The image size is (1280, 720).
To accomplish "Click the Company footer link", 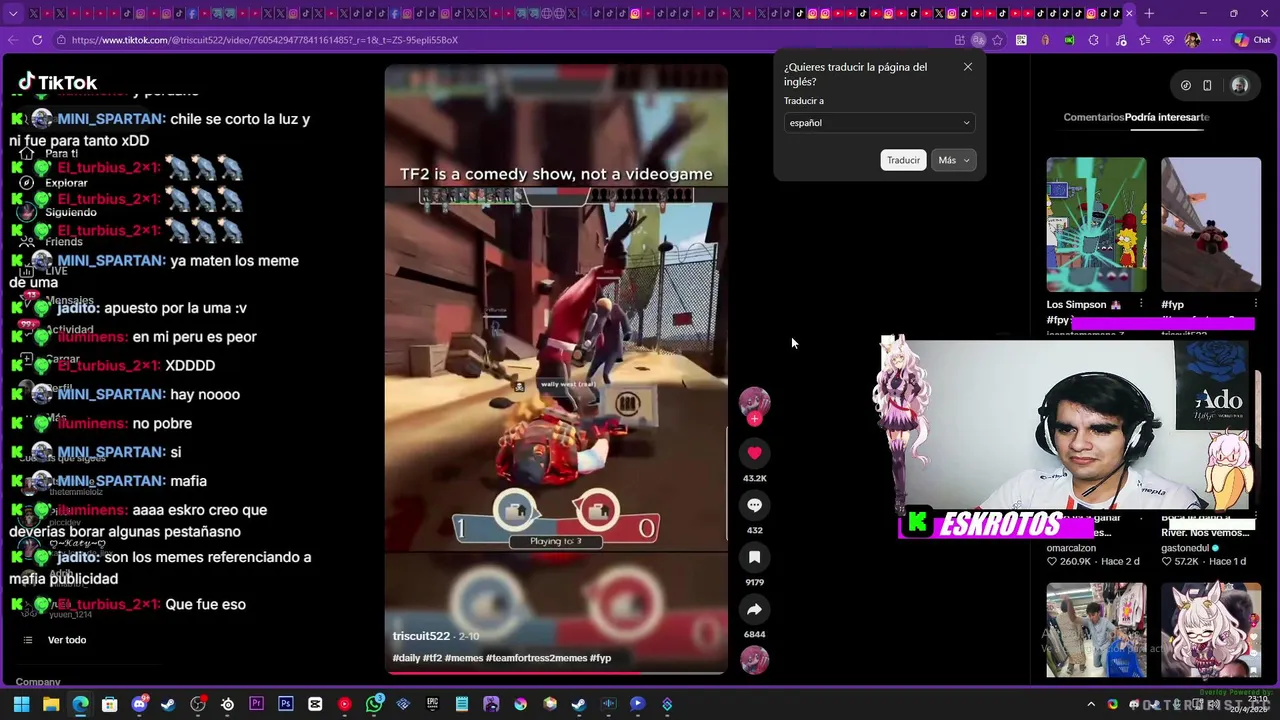I will (38, 682).
